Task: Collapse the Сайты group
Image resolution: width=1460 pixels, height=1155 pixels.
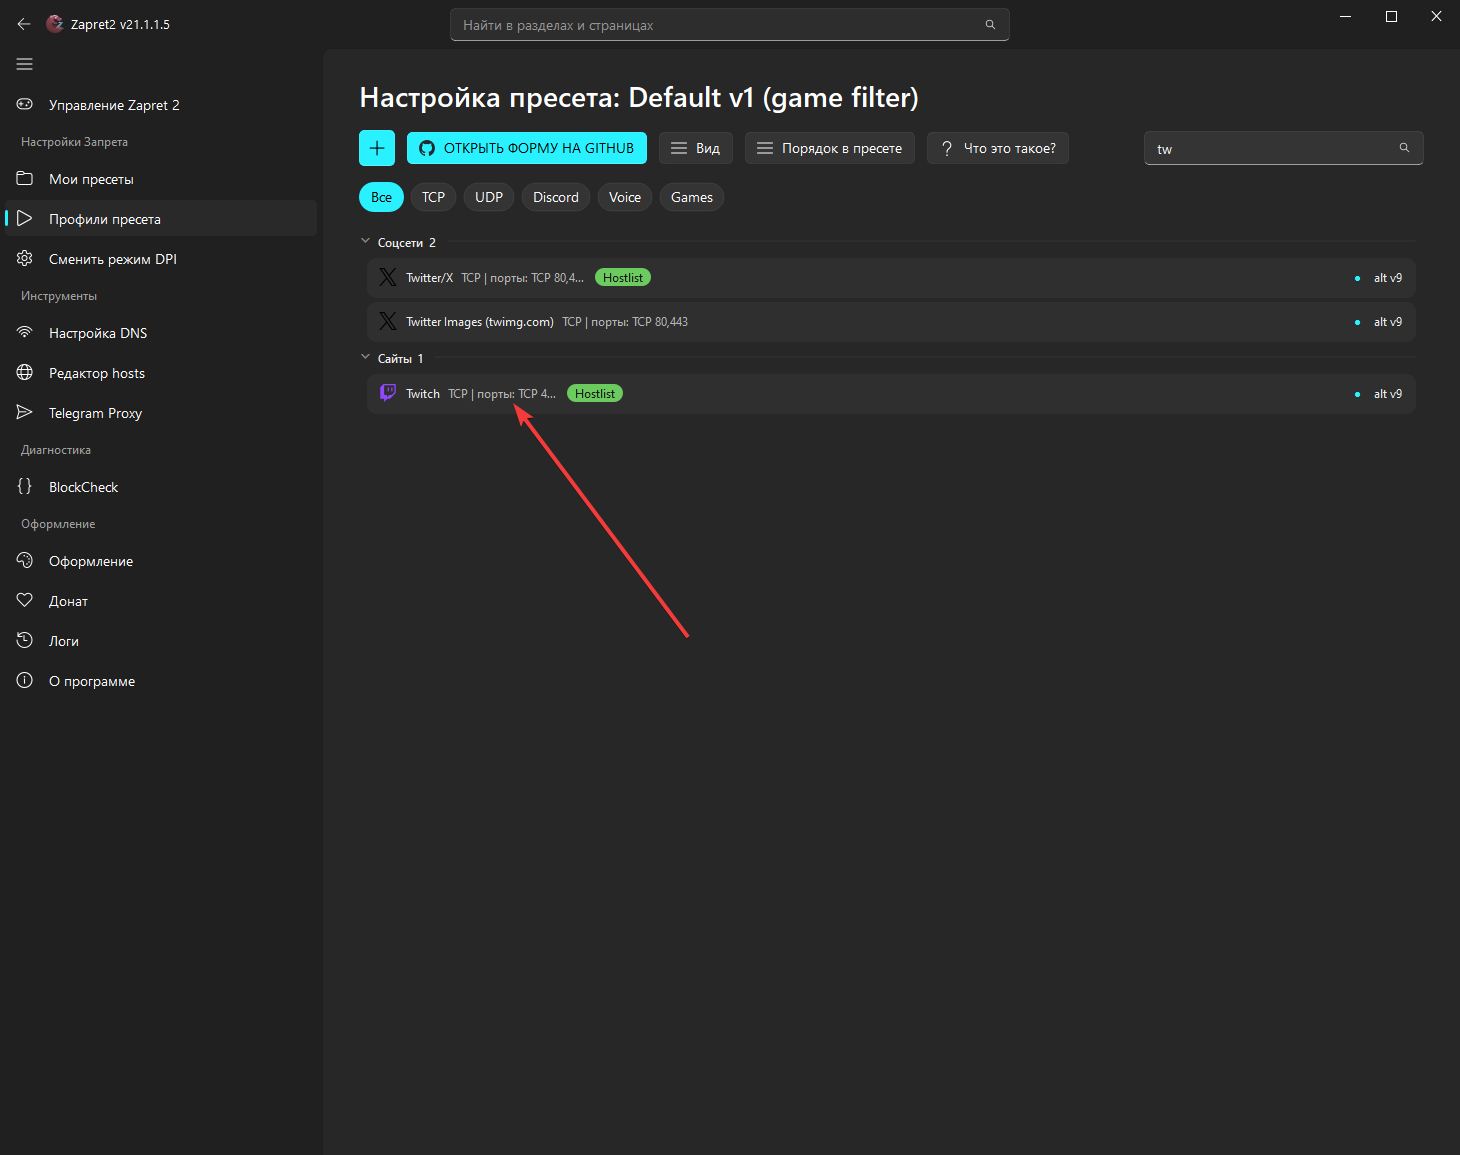Action: (x=365, y=358)
